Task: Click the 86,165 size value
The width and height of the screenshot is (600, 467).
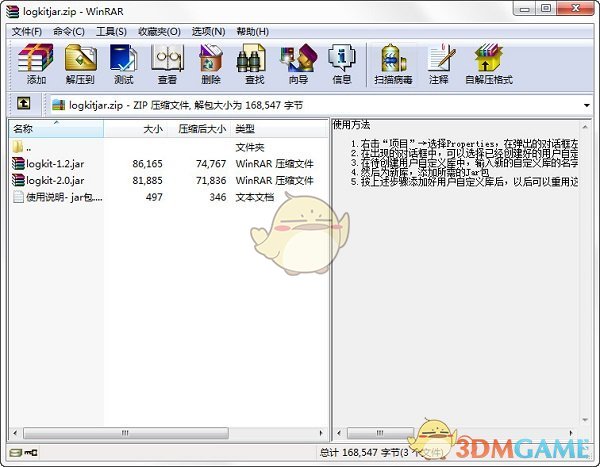Action: pos(147,164)
